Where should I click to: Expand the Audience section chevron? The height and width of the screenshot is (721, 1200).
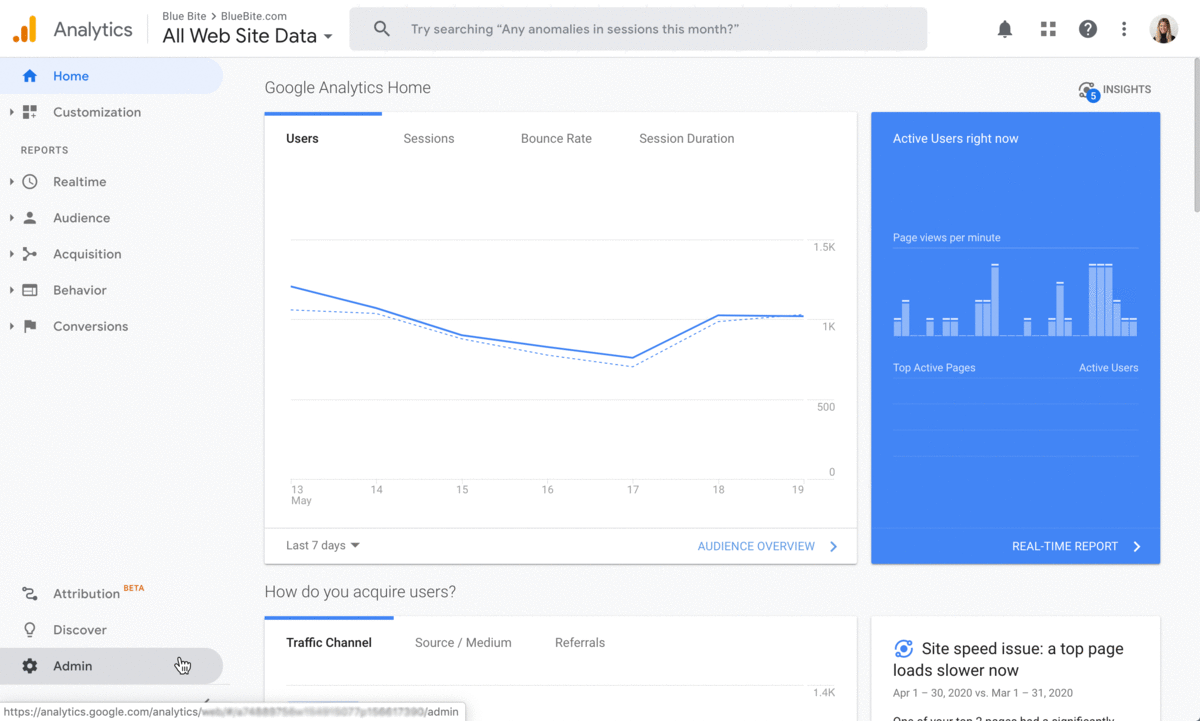[x=12, y=217]
